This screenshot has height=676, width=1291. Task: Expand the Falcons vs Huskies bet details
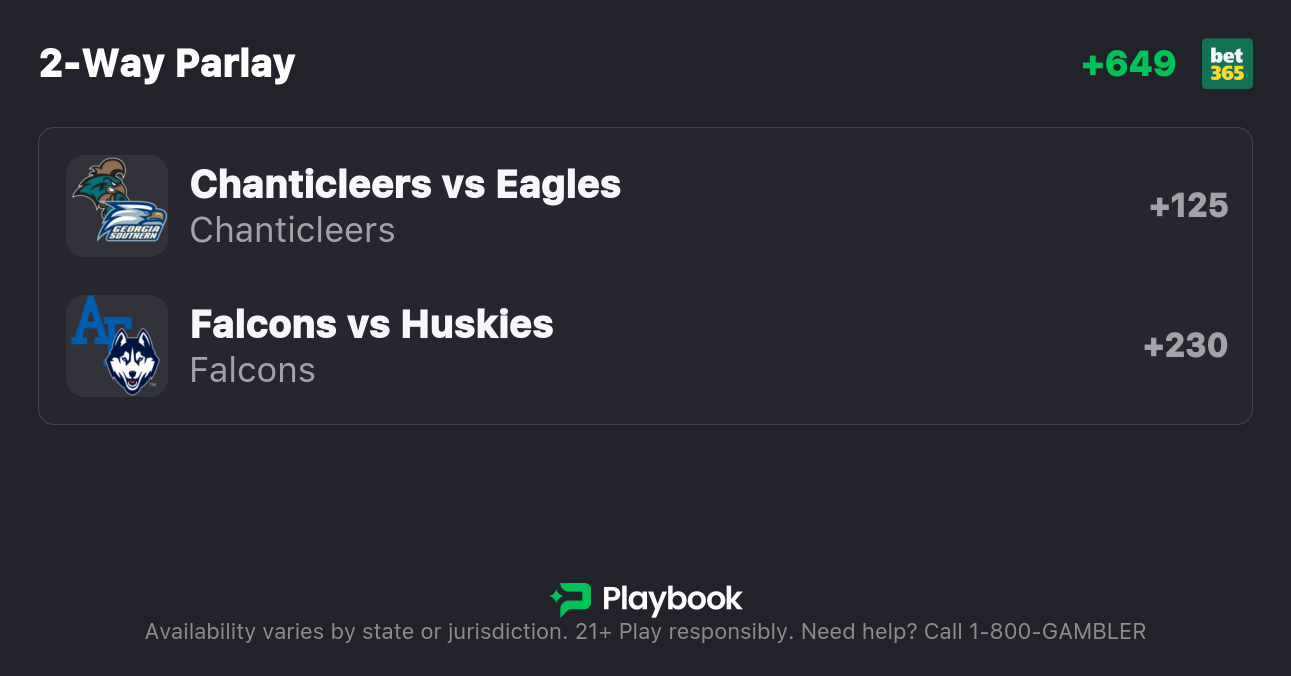pyautogui.click(x=372, y=324)
